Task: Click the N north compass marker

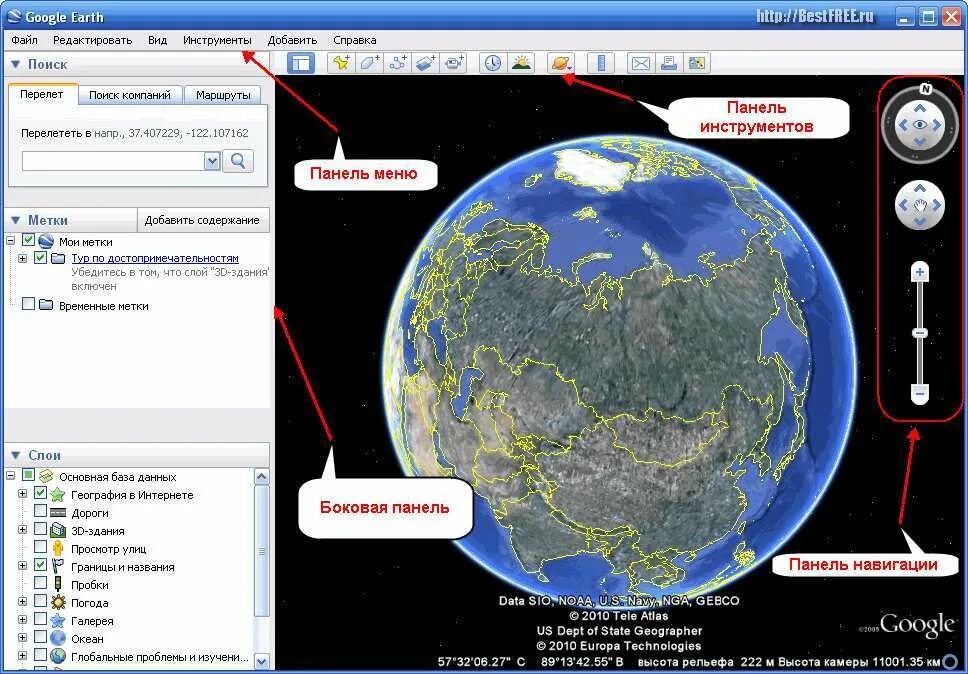Action: (925, 89)
